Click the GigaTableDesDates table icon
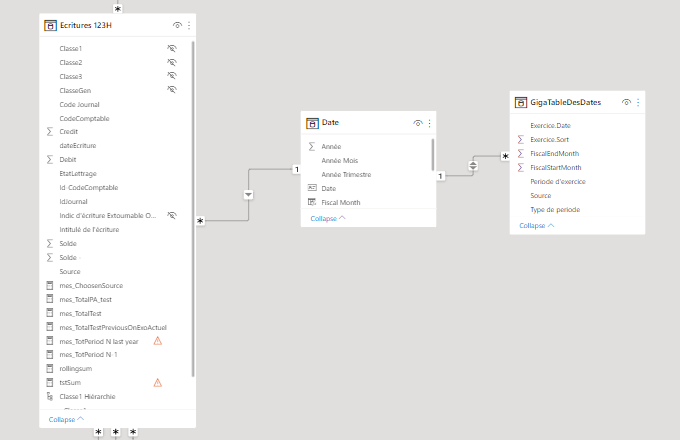This screenshot has height=440, width=680. point(520,103)
